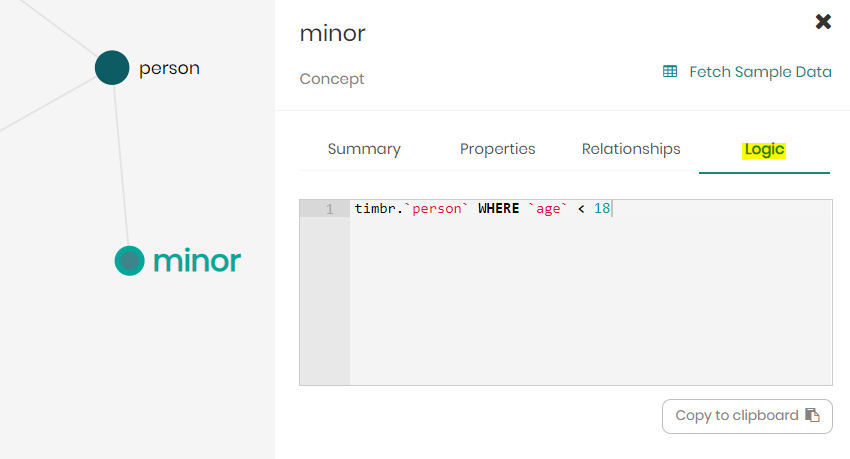Viewport: 850px width, 459px height.
Task: Click the `age` token in the query
Action: click(x=549, y=209)
